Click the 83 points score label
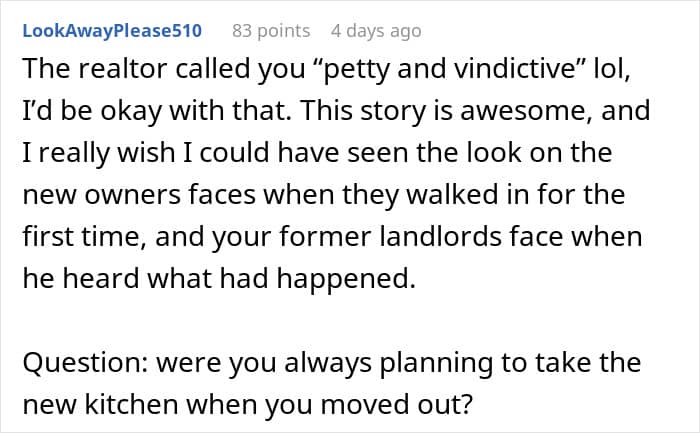Screen dimensions: 700x433 (x=271, y=31)
